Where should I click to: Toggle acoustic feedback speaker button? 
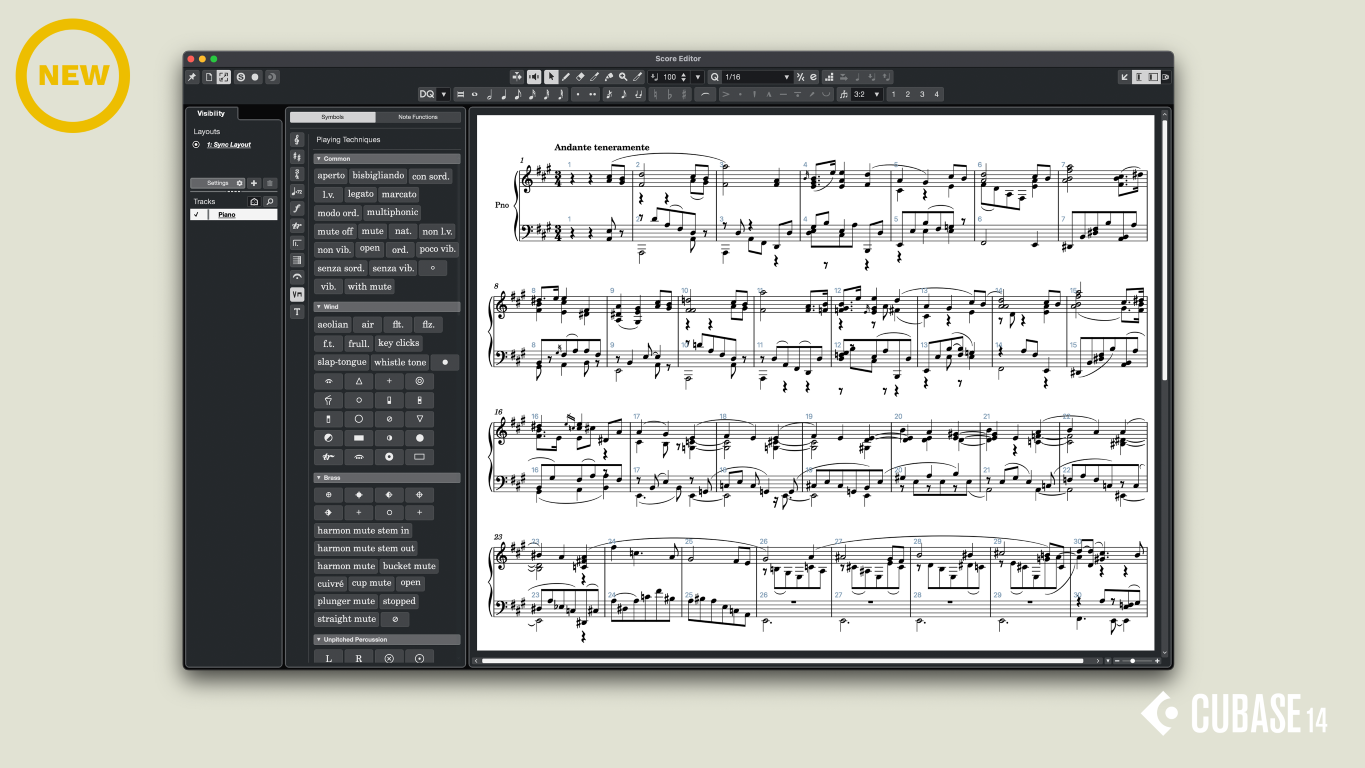[x=534, y=77]
